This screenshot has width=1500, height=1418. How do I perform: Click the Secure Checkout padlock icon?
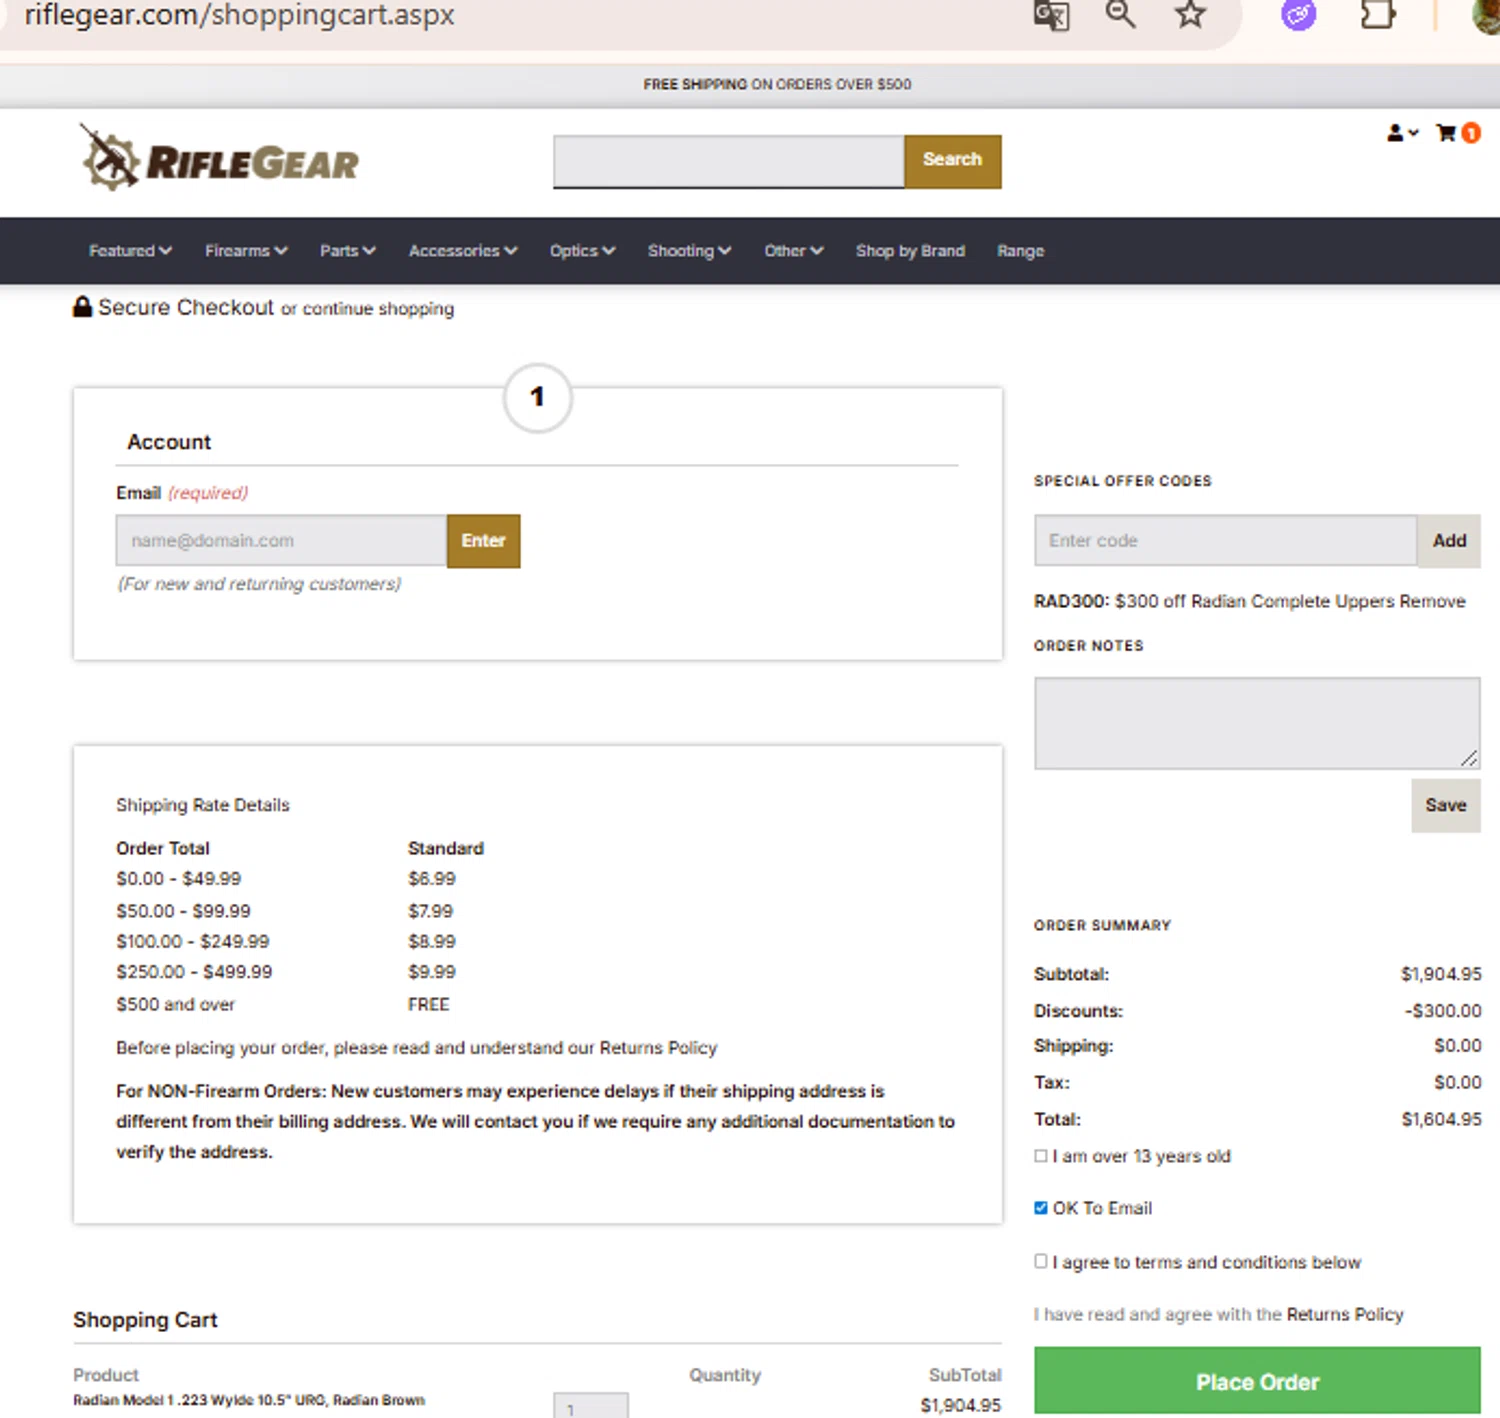coord(82,307)
